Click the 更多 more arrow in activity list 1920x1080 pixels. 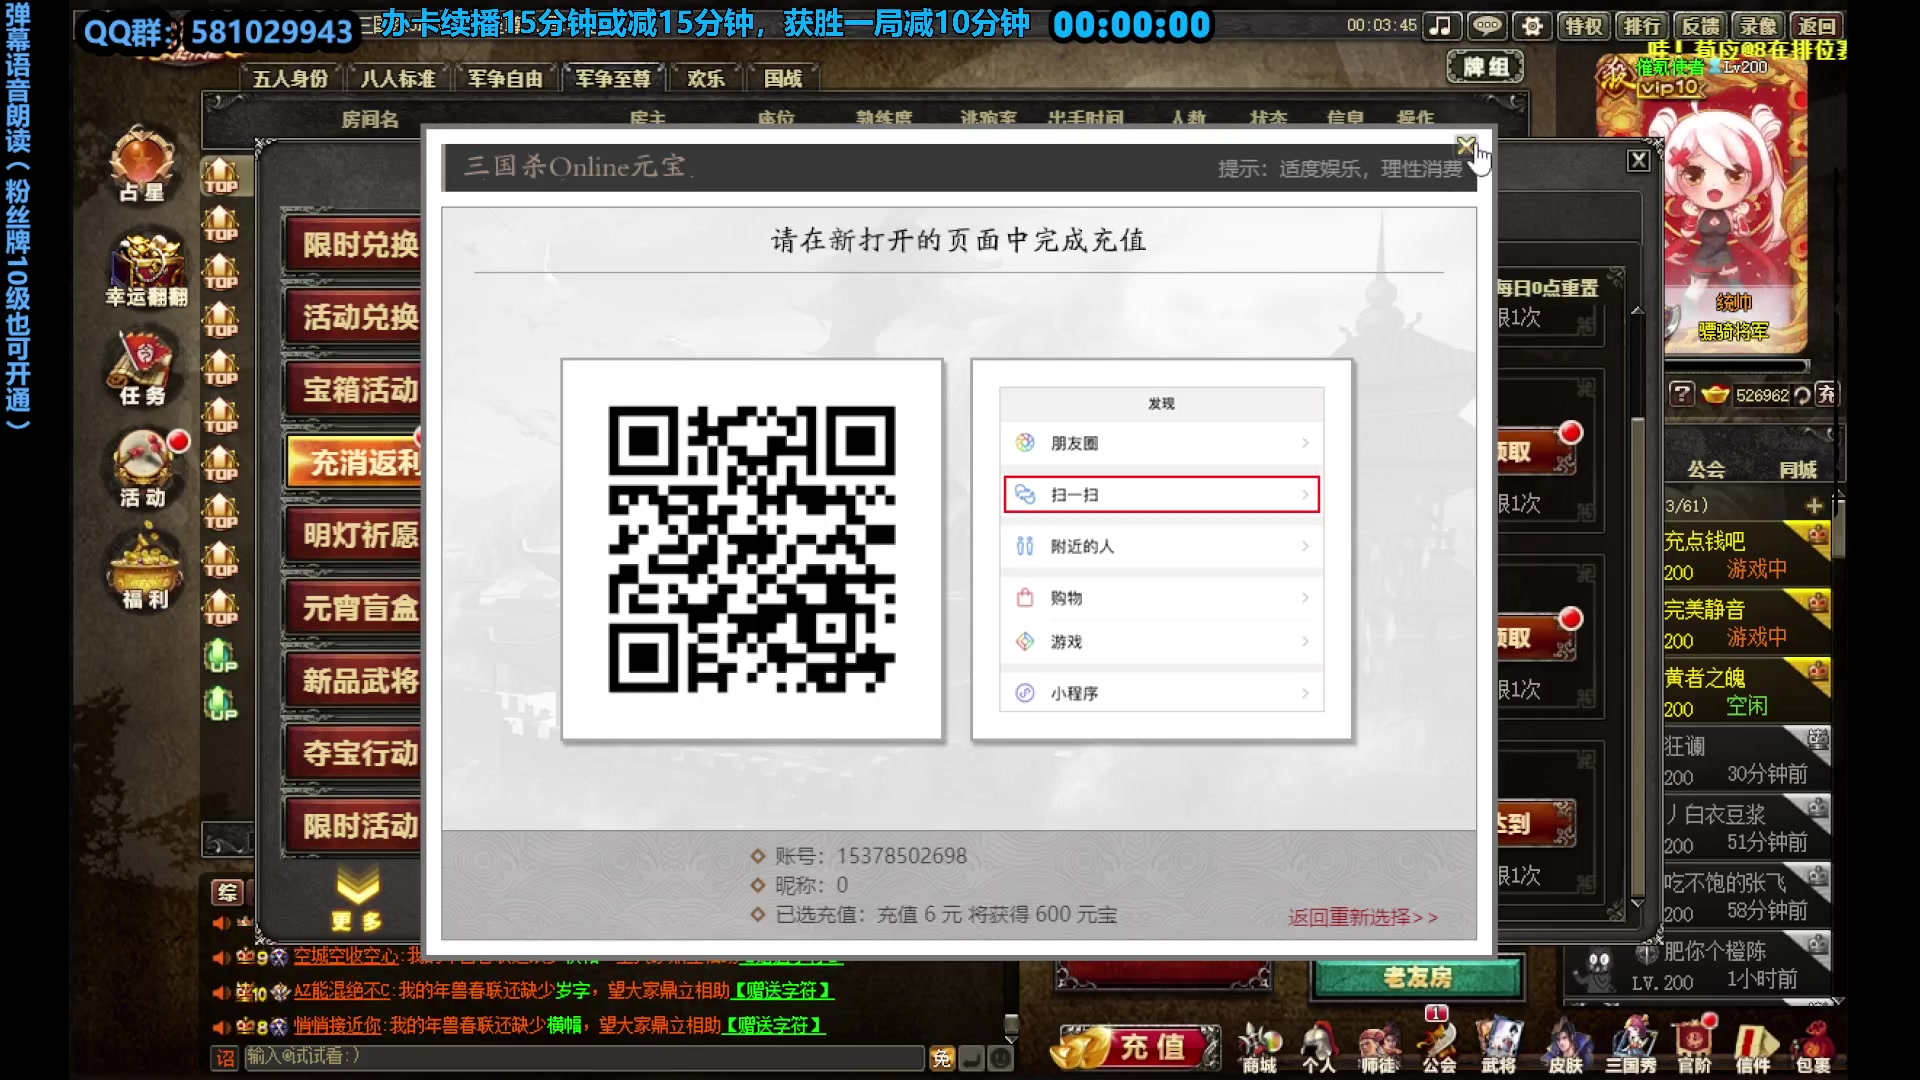coord(357,900)
